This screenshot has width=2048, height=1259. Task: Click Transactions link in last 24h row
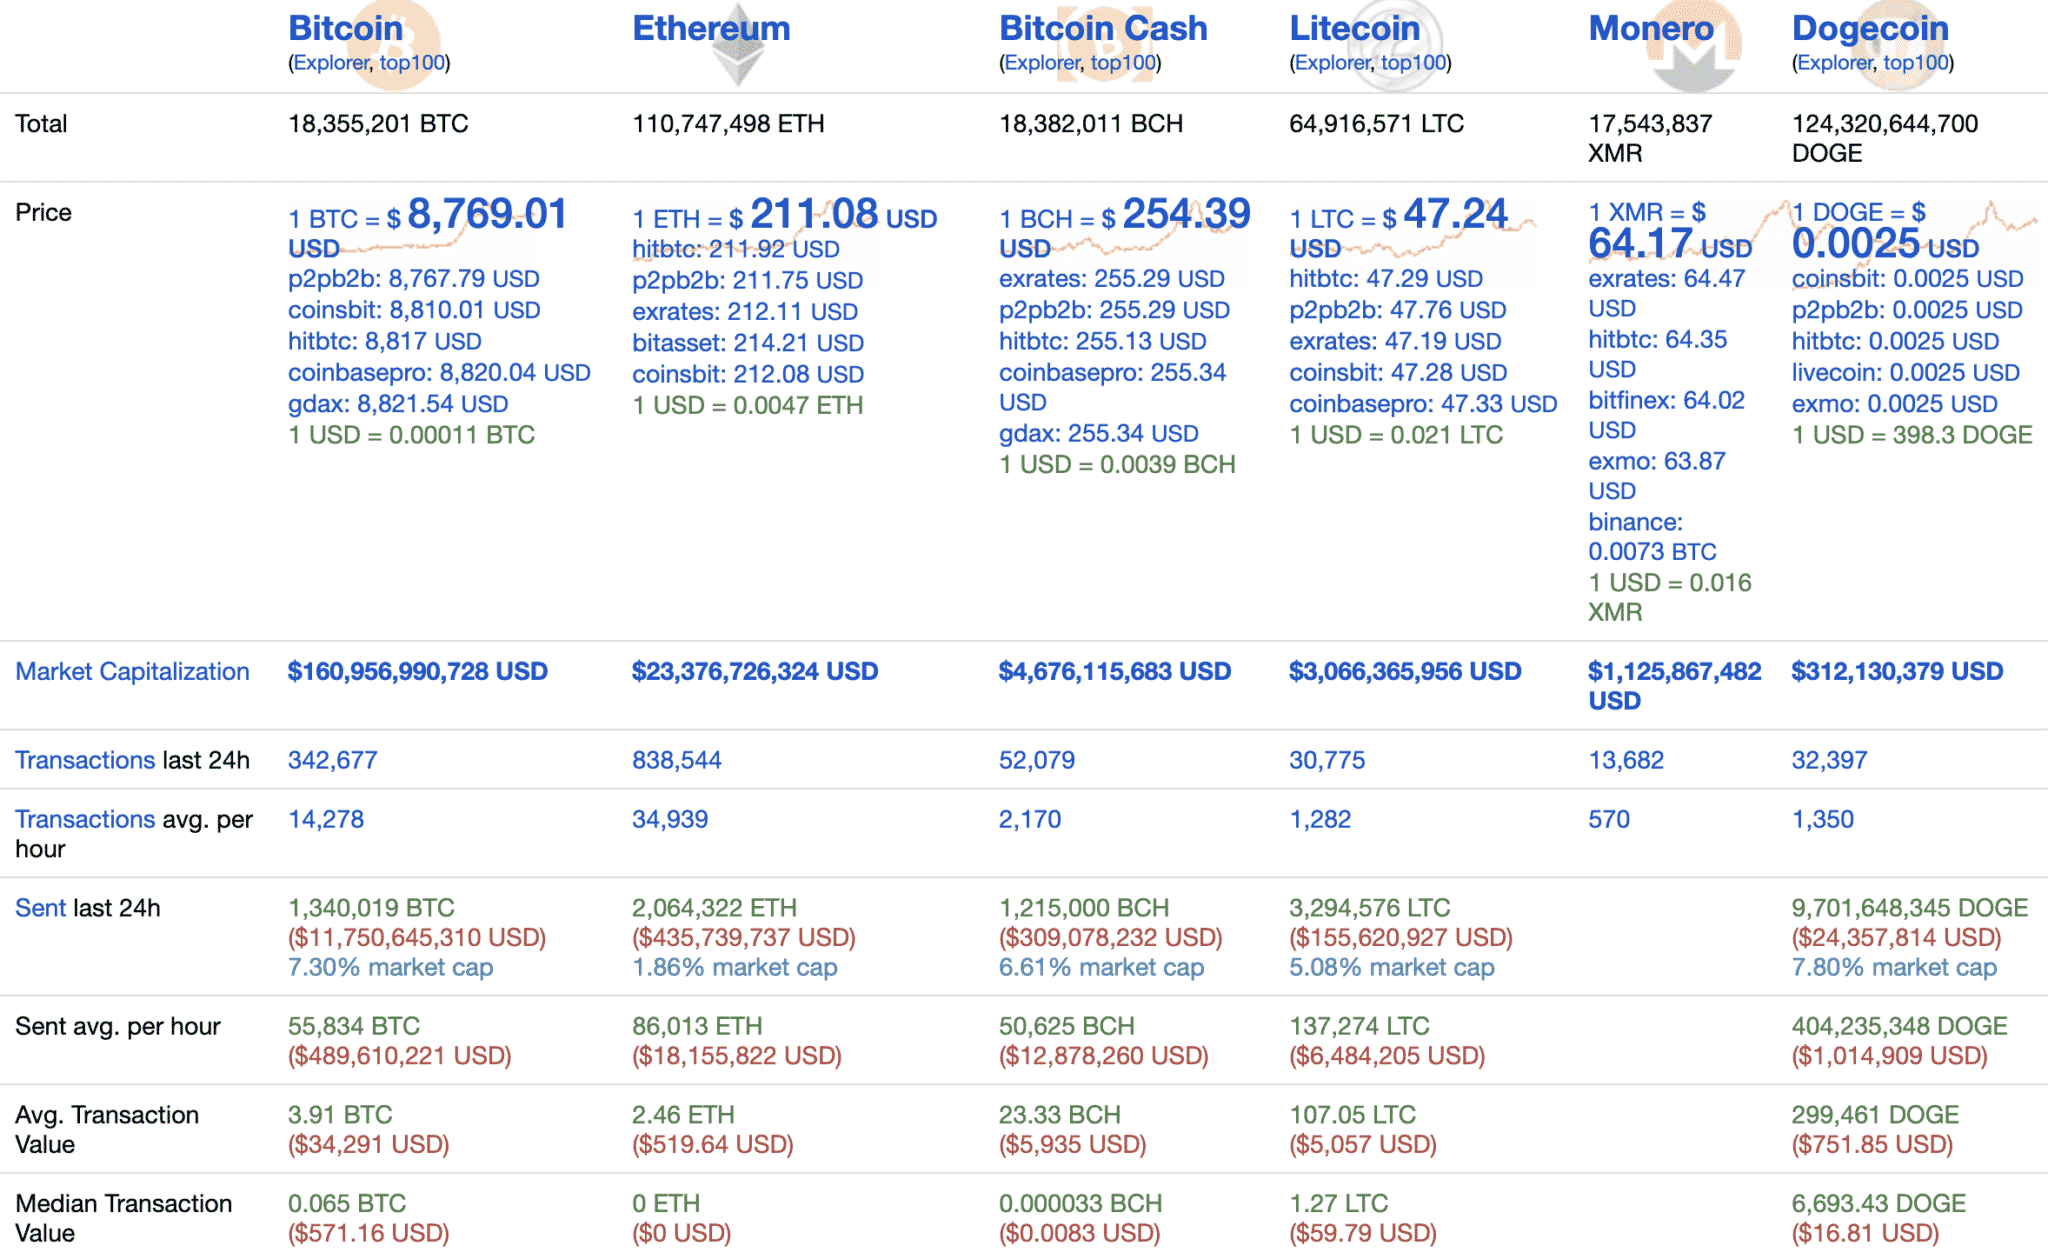pos(85,761)
